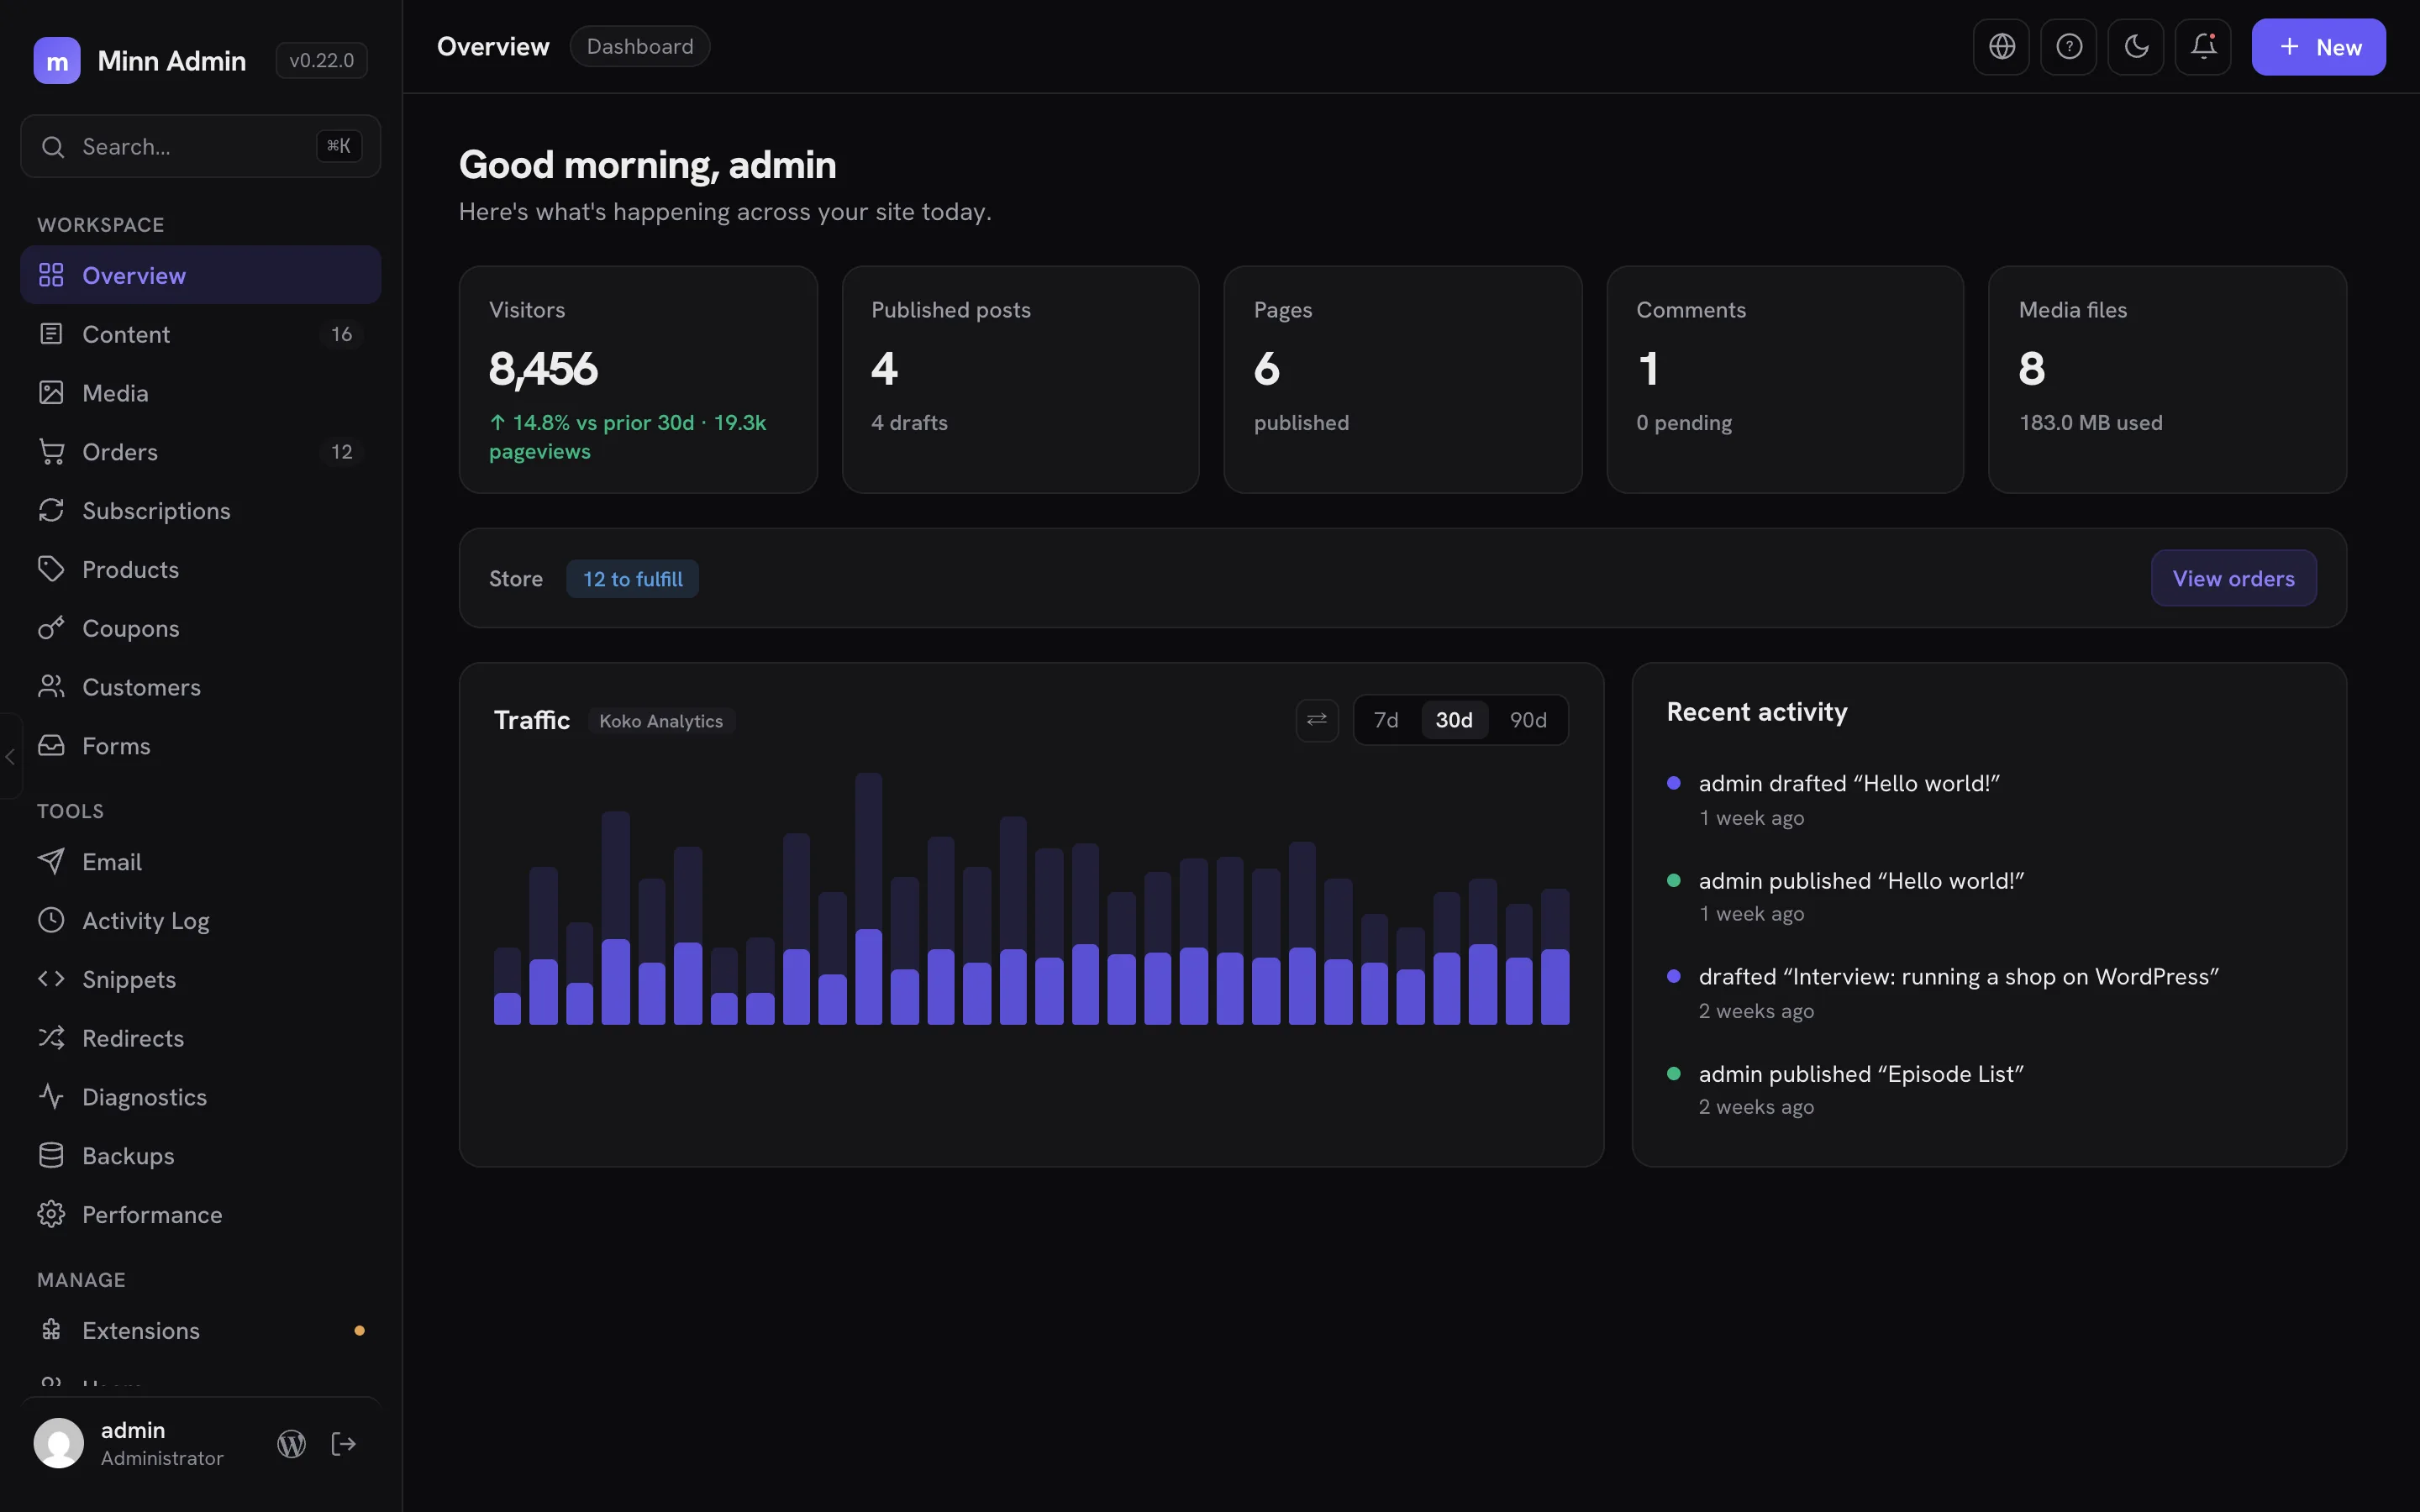Go to Orders
This screenshot has height=1512, width=2420.
tap(200, 452)
